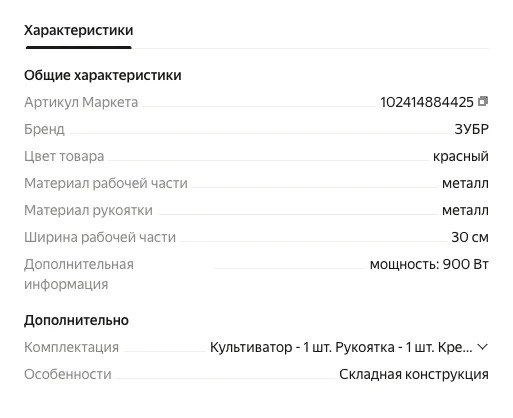Expand the Комплектация chevron
Viewport: 513px width, 418px height.
click(x=482, y=347)
